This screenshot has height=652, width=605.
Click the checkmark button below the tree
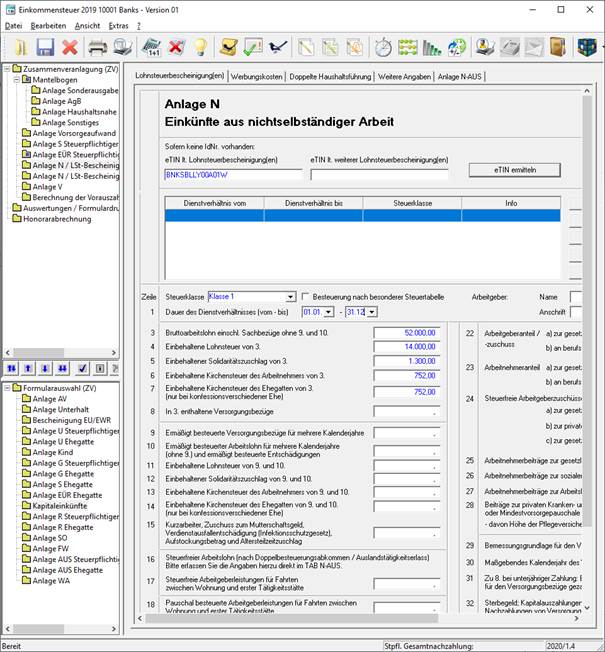(x=82, y=368)
